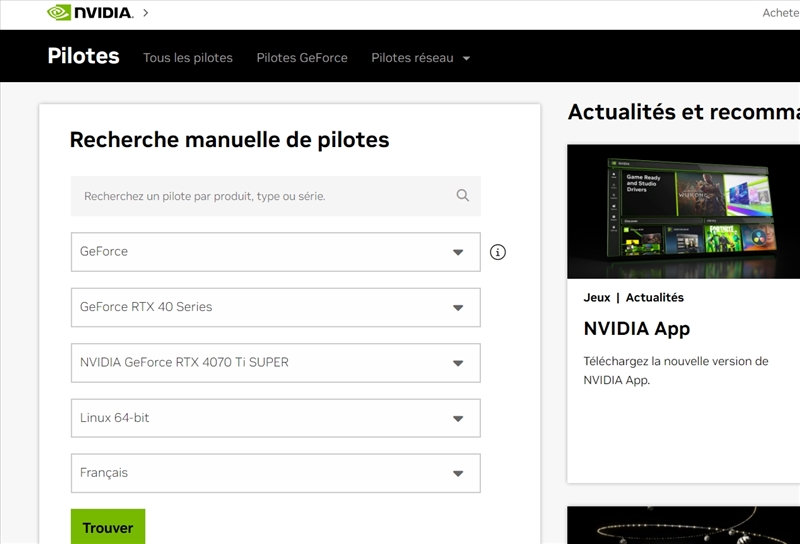
Task: Open the RTX 4070 Ti SUPER dropdown
Action: [276, 363]
